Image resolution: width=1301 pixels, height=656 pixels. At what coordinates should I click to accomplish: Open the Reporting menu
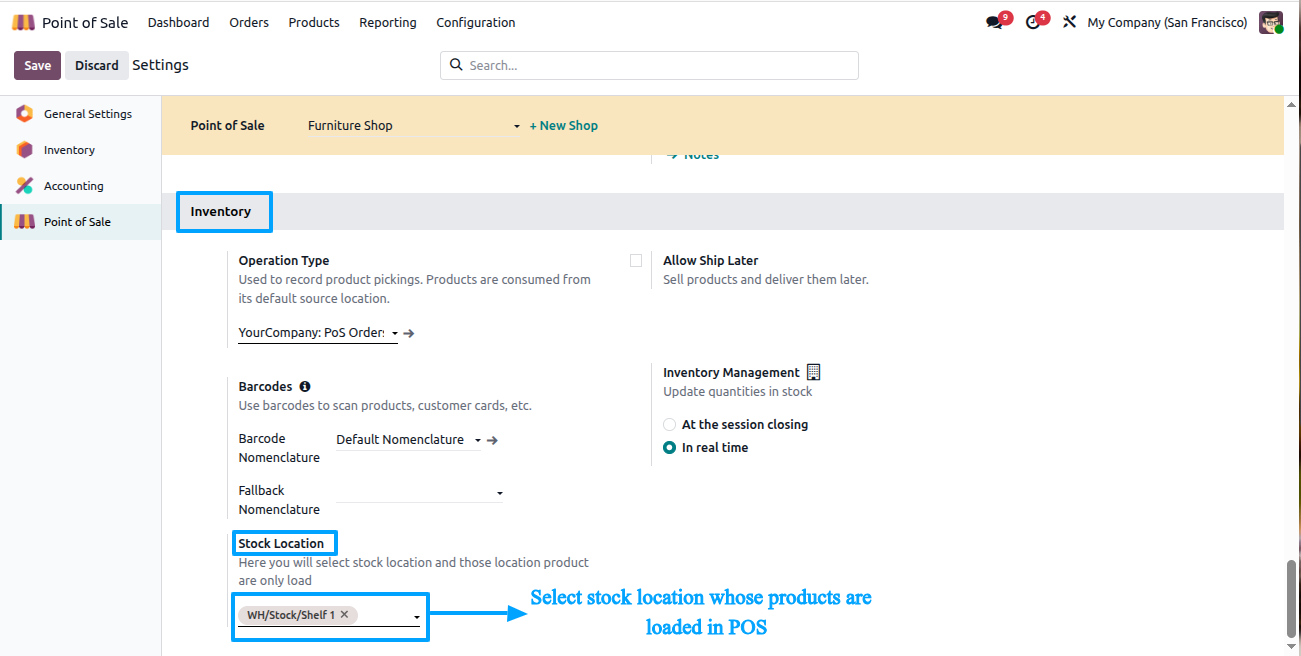(388, 22)
